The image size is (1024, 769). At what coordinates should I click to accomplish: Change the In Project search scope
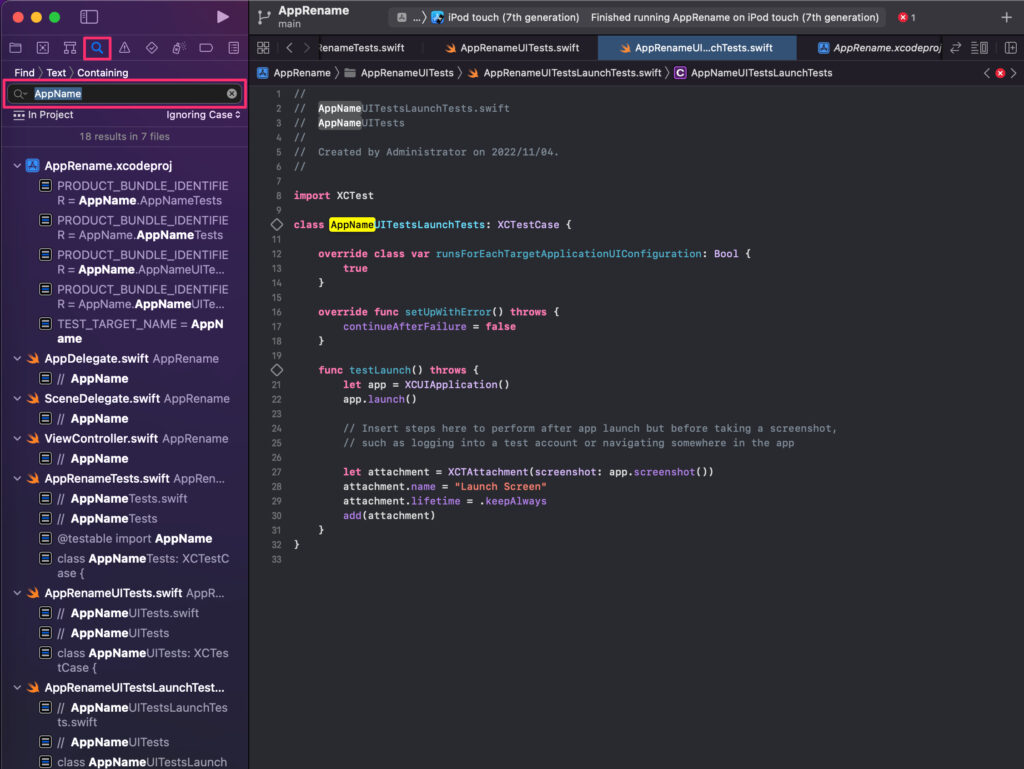pos(43,115)
